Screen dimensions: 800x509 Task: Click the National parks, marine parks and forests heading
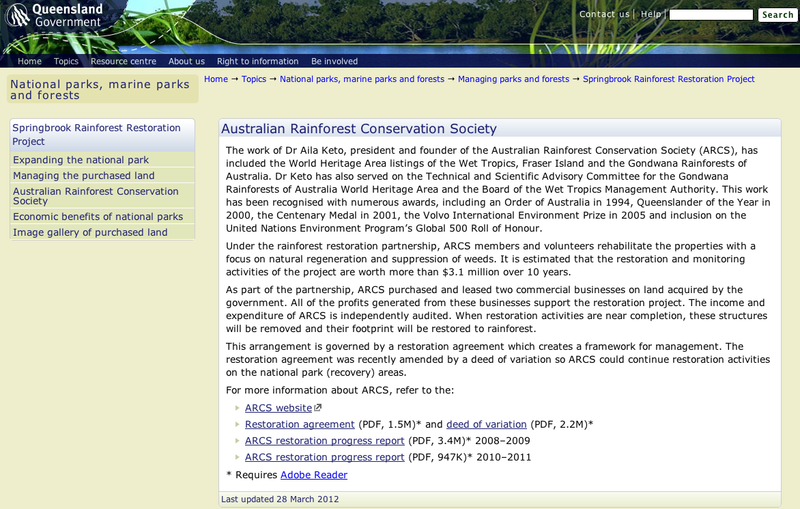pyautogui.click(x=100, y=90)
